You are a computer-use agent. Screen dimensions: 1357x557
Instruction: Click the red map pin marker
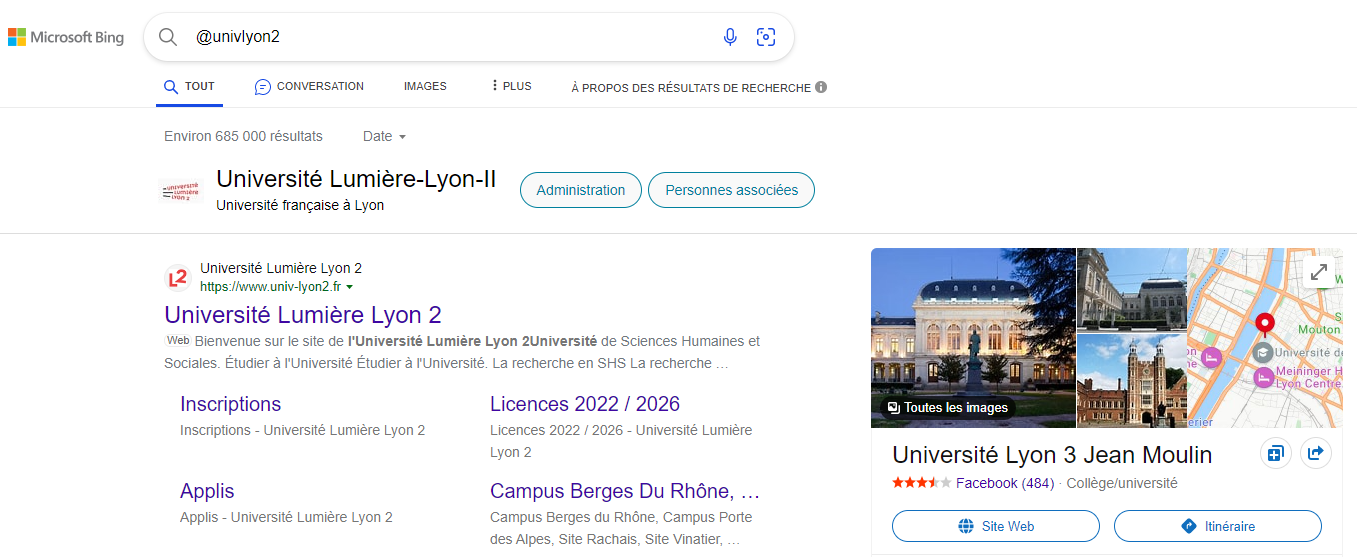(x=1265, y=326)
